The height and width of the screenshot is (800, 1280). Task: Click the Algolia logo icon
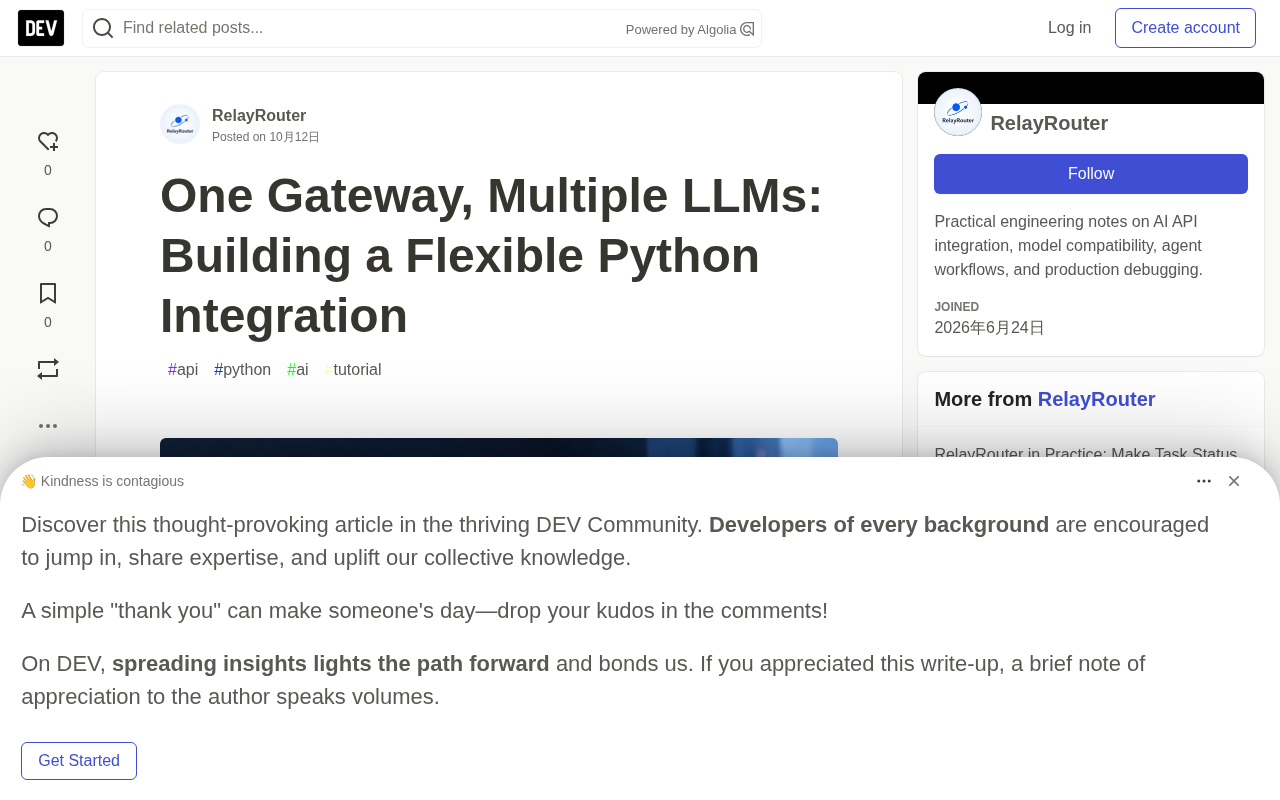tap(747, 29)
